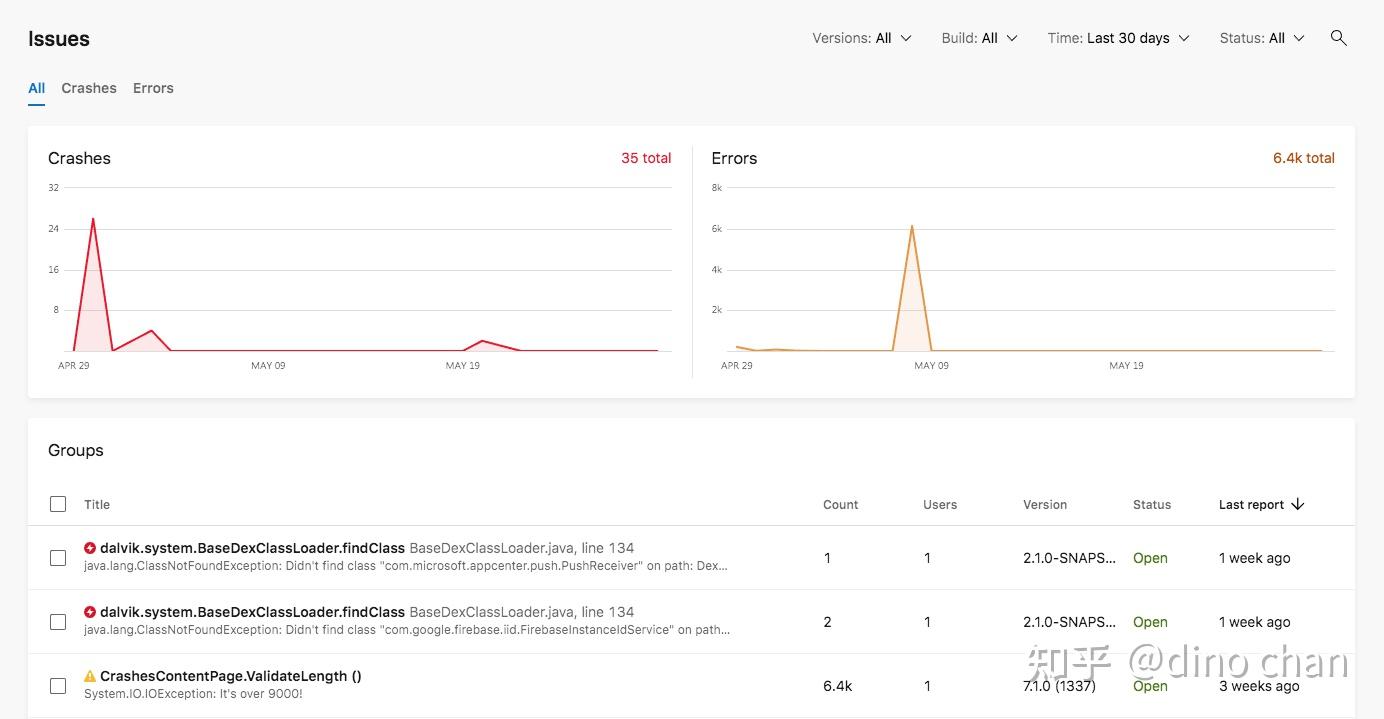
Task: Expand the Status filter dropdown
Action: 1262,38
